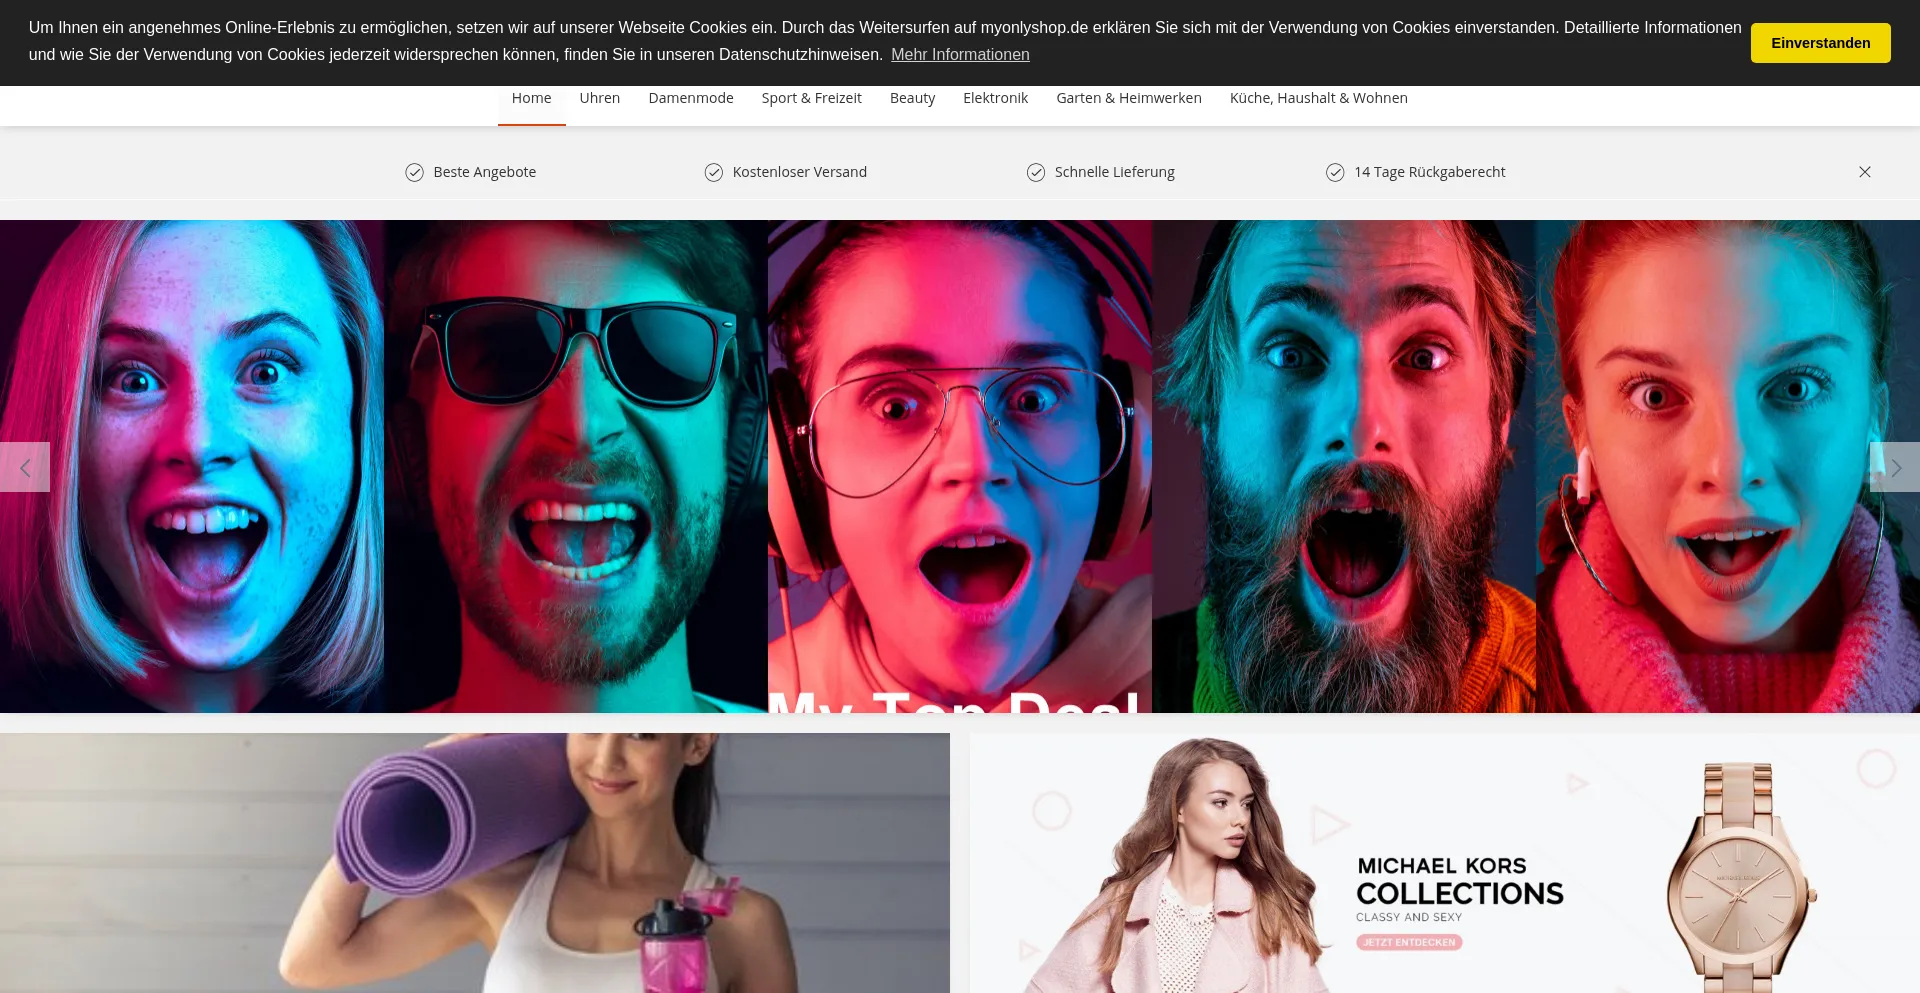The image size is (1920, 993).
Task: Open the Küche, Haushalt & Wohnen category
Action: [x=1319, y=98]
